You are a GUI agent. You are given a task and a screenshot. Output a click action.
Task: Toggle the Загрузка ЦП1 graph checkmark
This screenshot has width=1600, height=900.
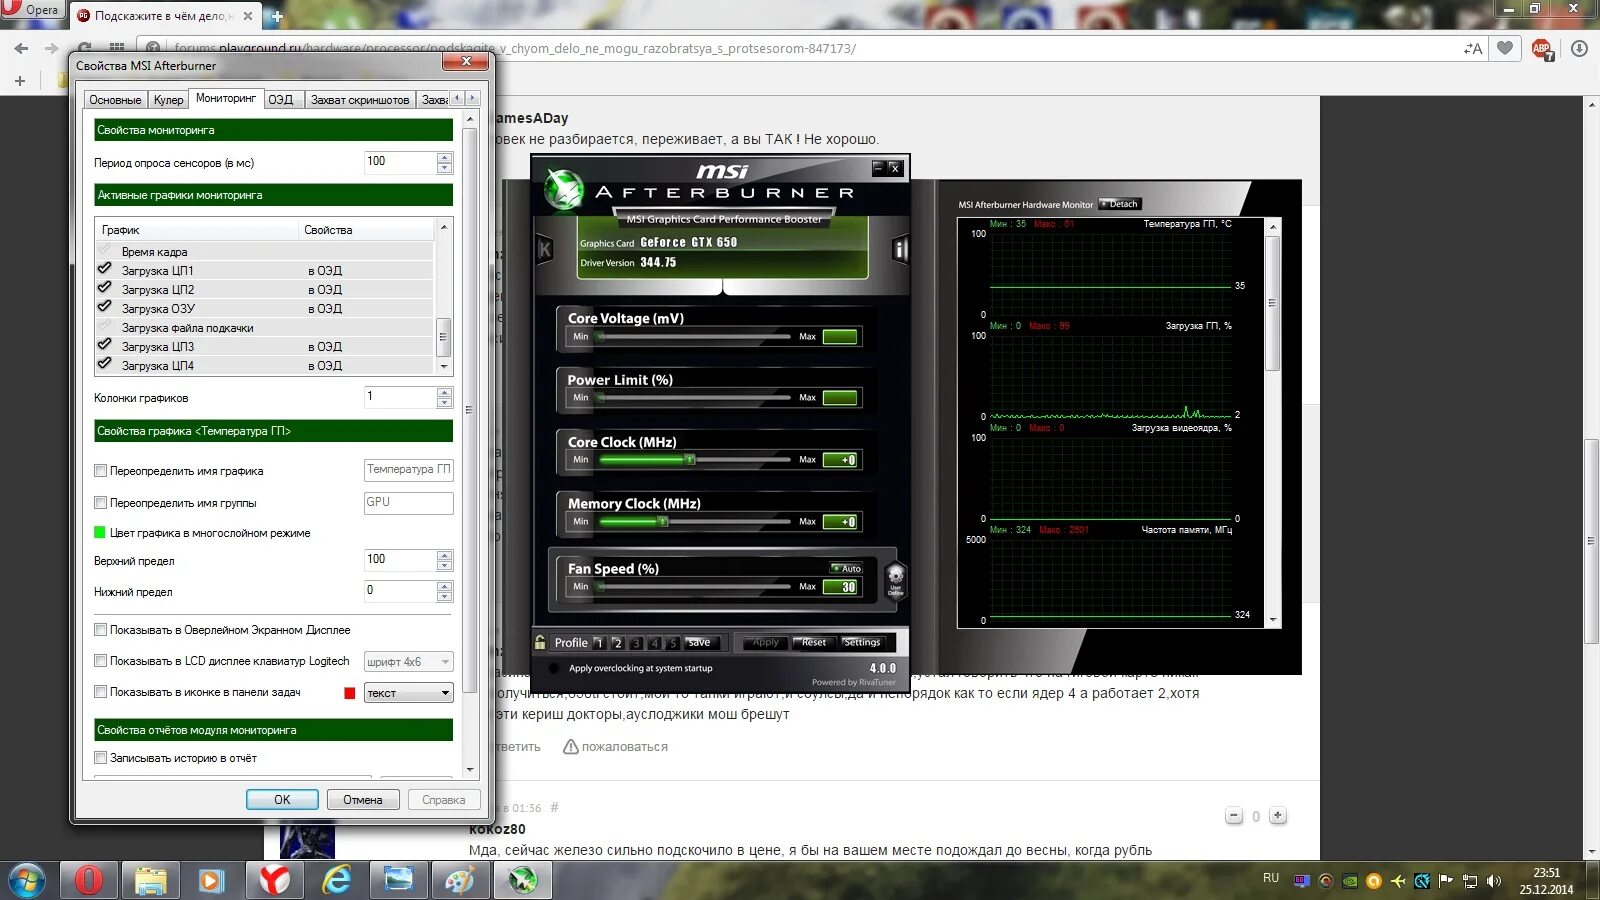(104, 270)
